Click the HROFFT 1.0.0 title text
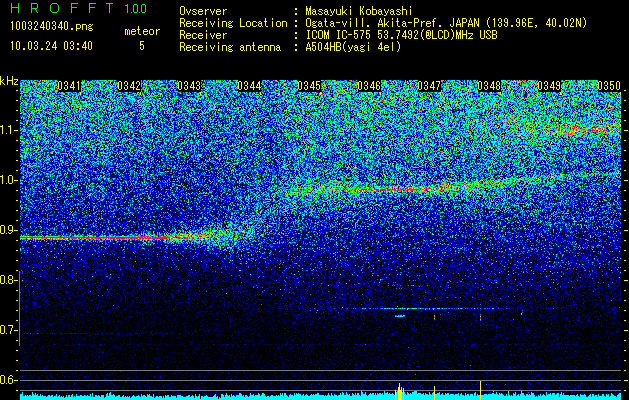 79,8
